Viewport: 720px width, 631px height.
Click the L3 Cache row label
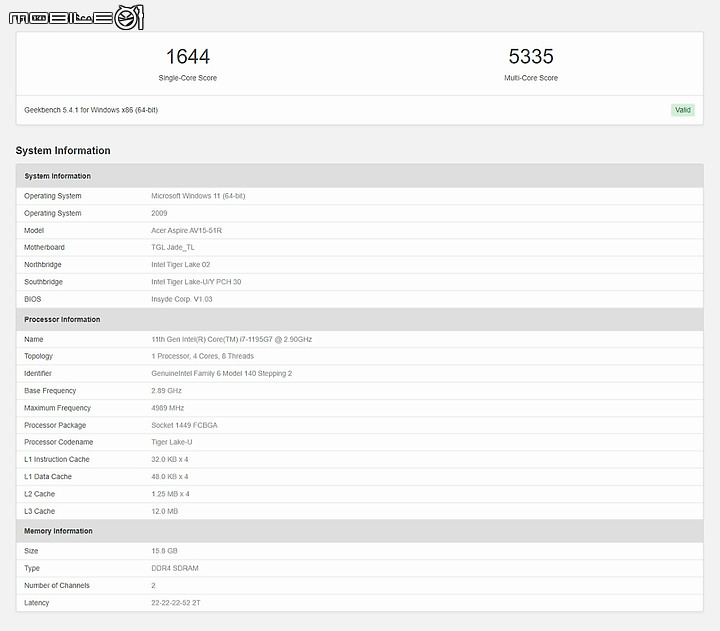pos(39,512)
